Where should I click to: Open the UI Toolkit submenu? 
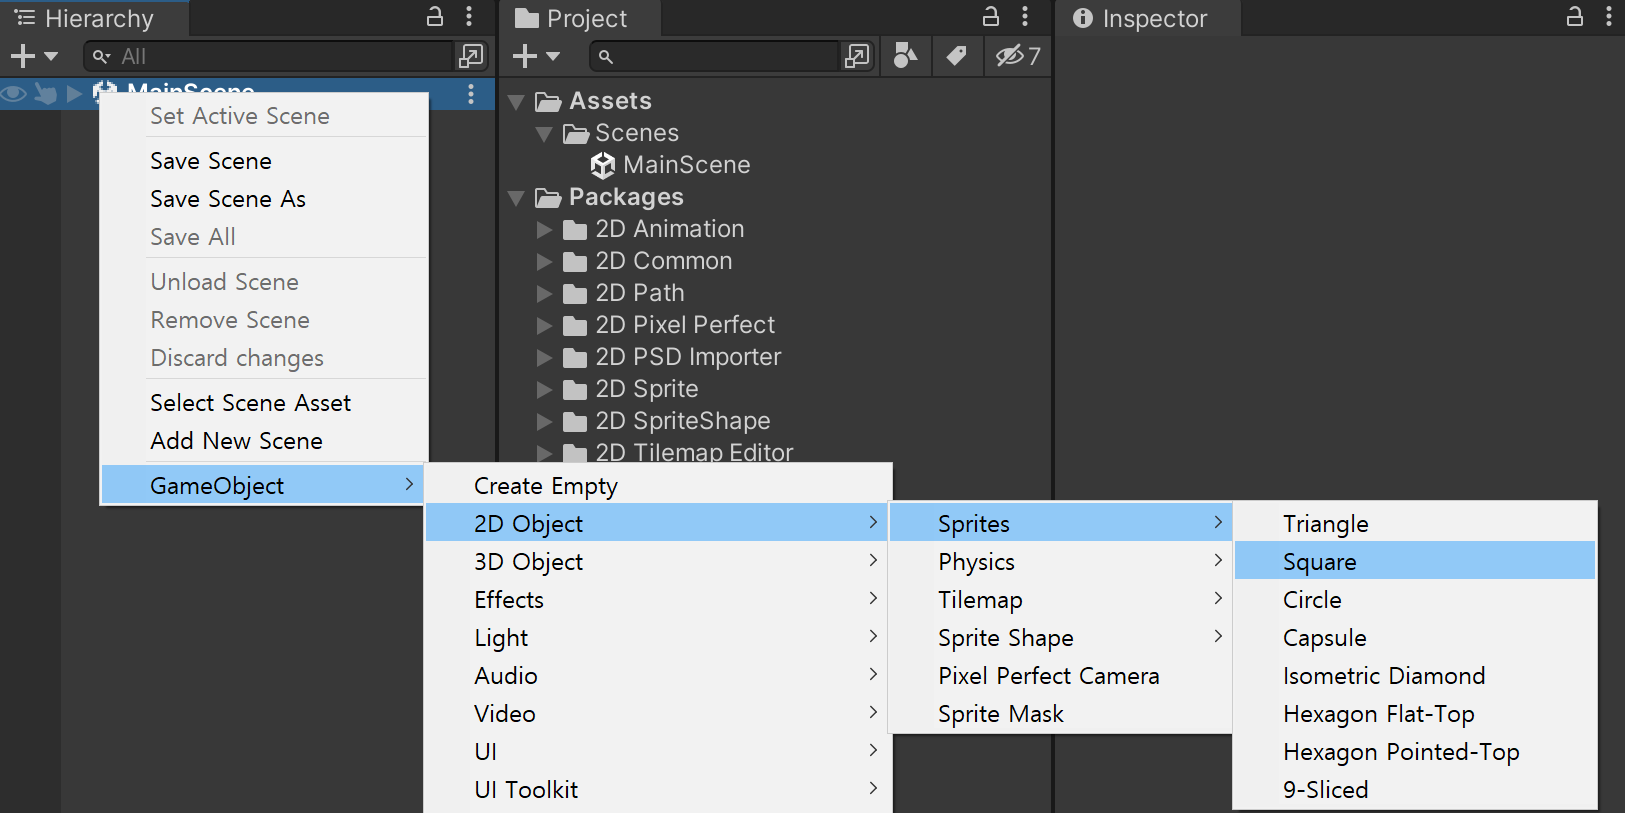coord(658,789)
